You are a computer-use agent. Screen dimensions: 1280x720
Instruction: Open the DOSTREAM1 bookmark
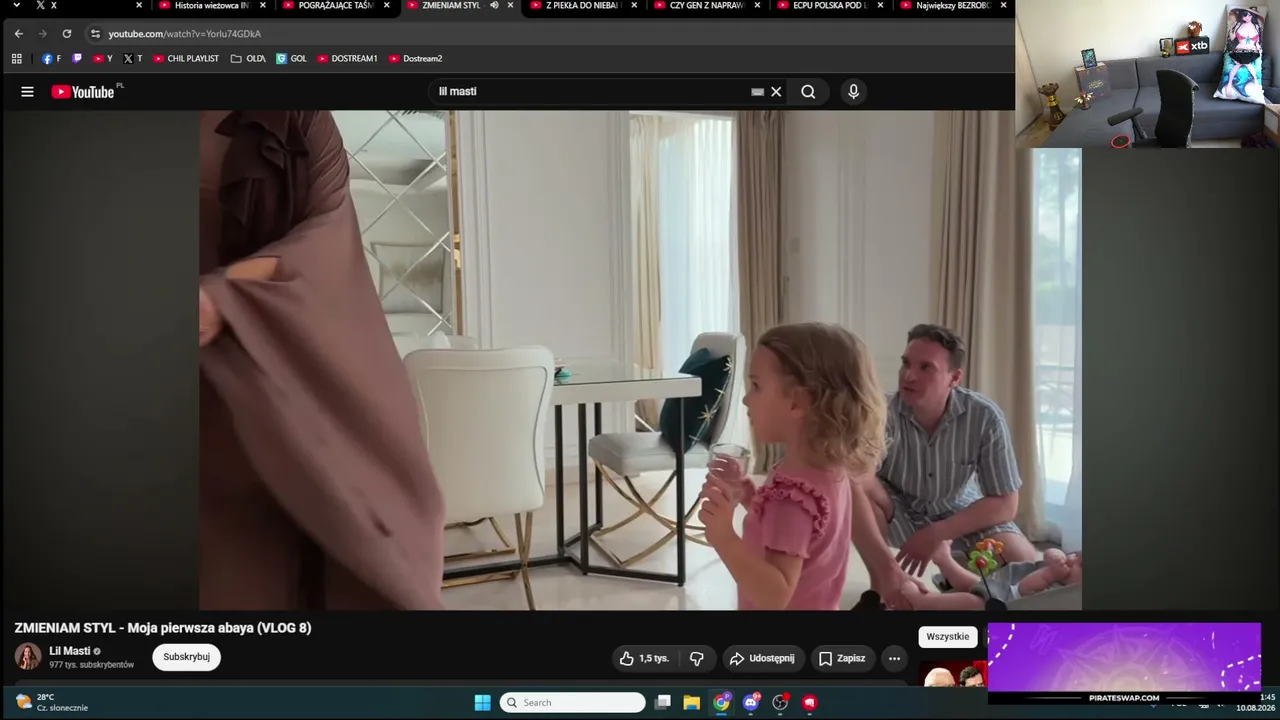pyautogui.click(x=347, y=59)
